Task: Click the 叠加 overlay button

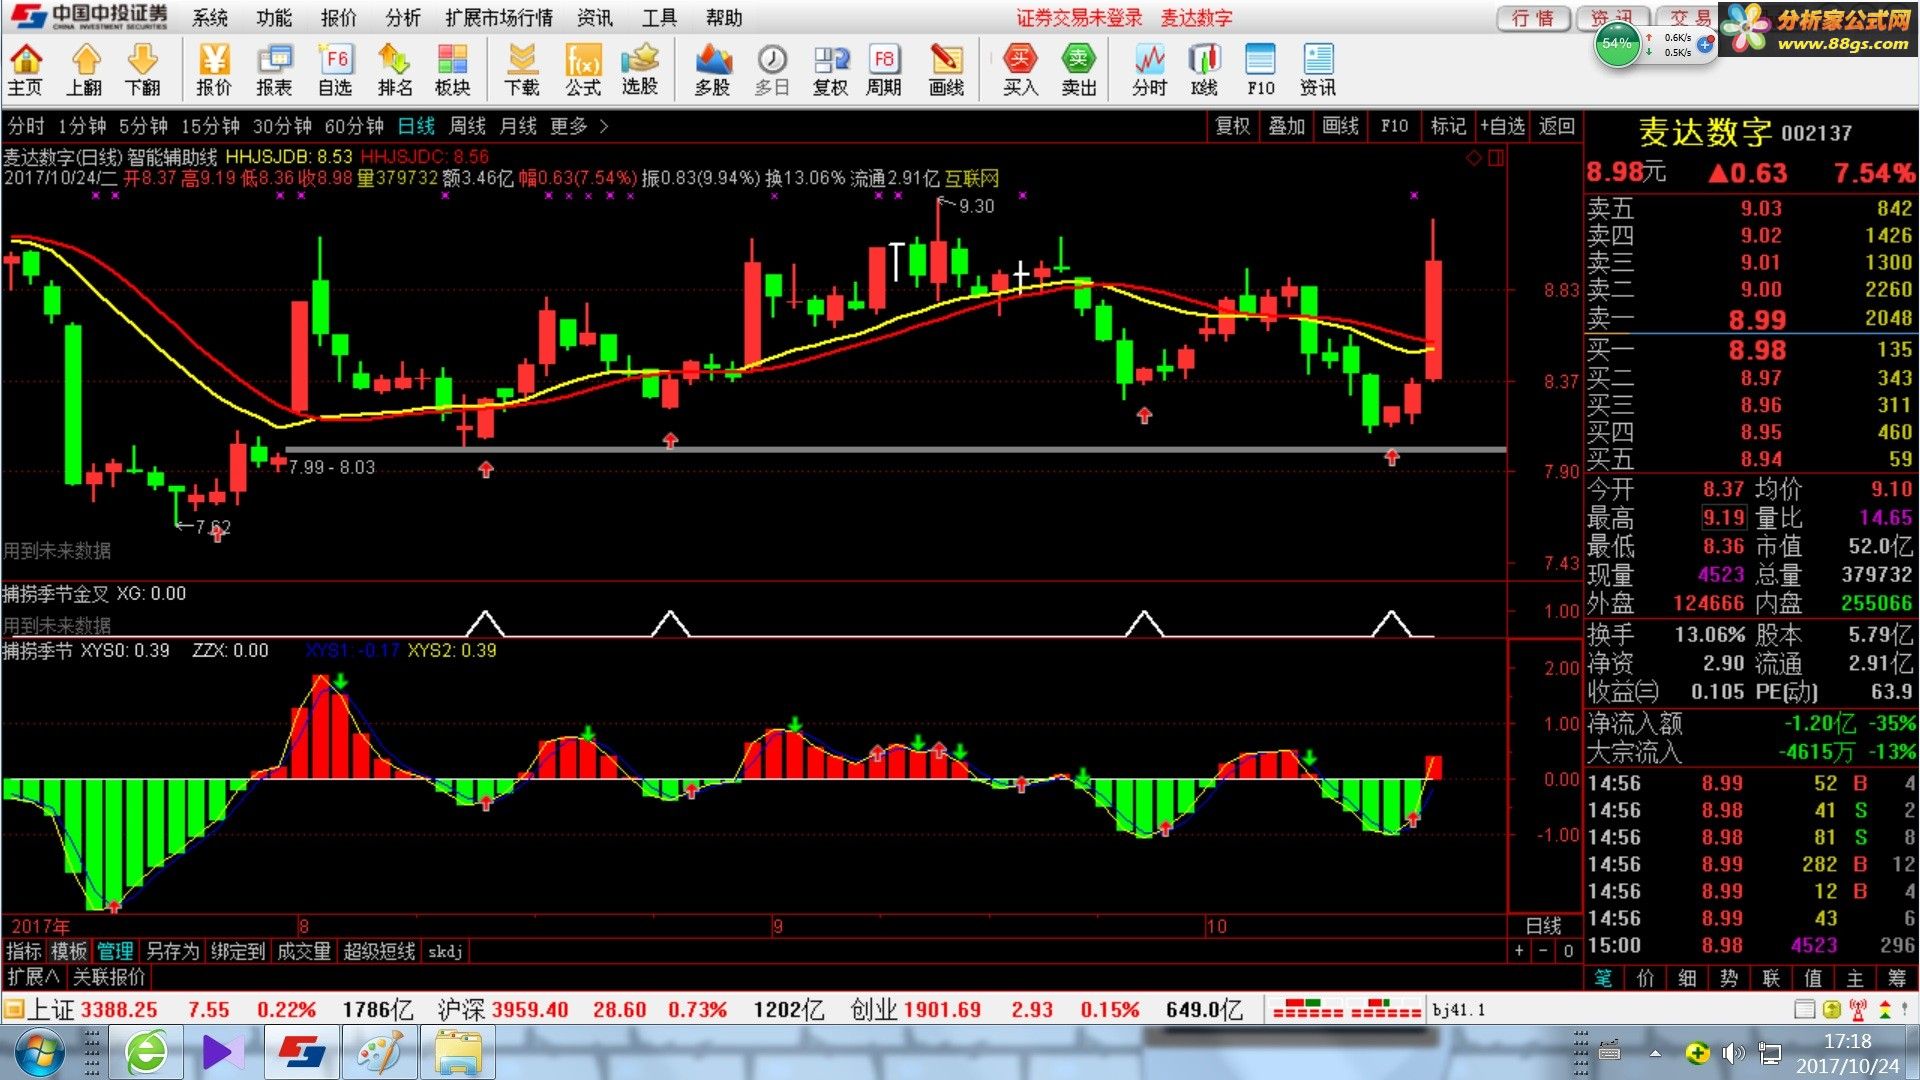Action: [x=1287, y=126]
